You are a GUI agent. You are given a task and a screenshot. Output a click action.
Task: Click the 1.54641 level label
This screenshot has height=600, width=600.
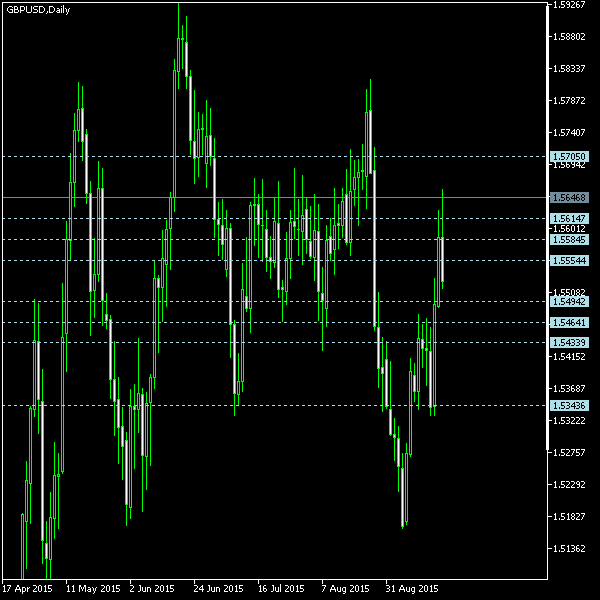pyautogui.click(x=569, y=323)
